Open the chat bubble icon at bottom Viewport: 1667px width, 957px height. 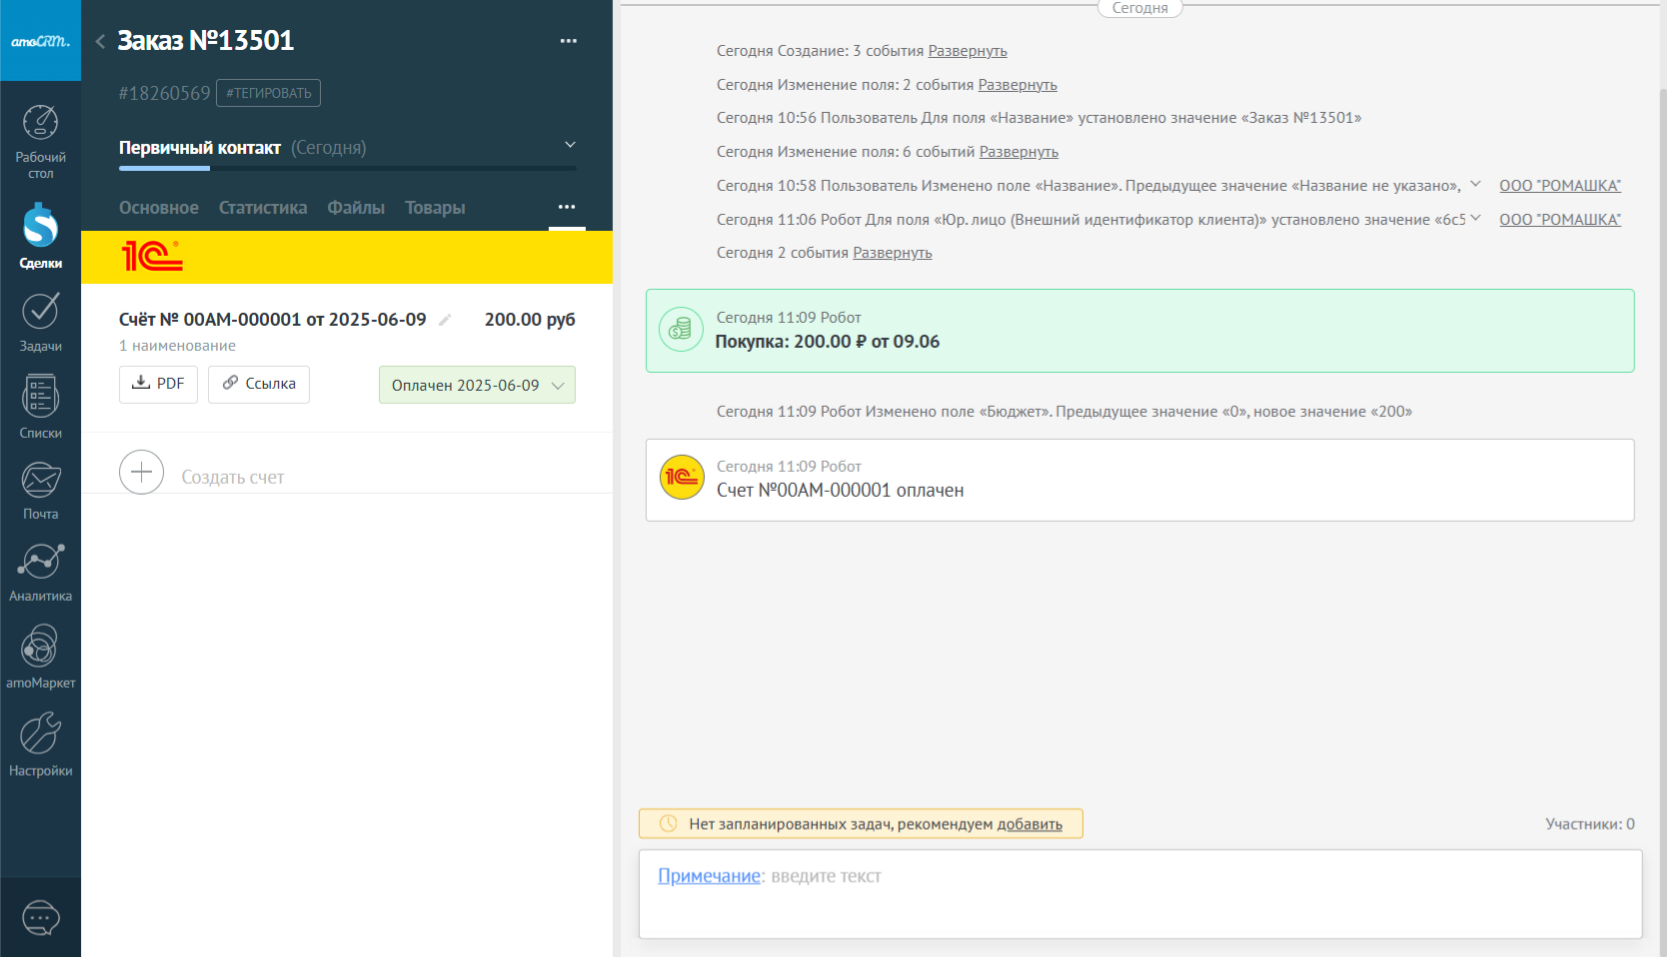[40, 917]
